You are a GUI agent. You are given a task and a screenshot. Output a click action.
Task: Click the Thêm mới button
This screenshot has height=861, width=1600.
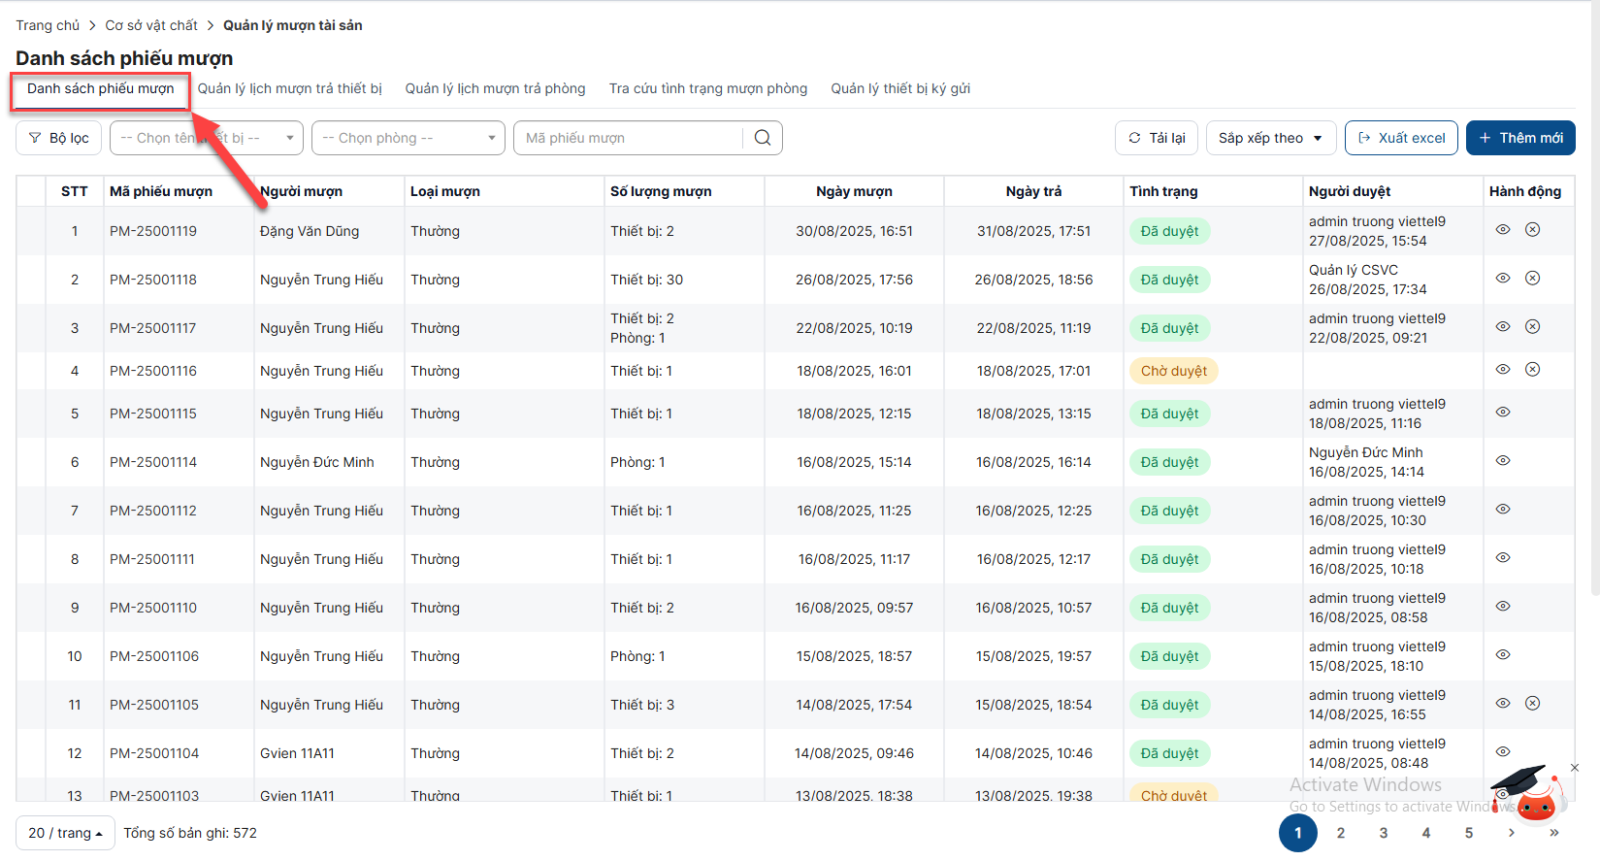coord(1520,138)
